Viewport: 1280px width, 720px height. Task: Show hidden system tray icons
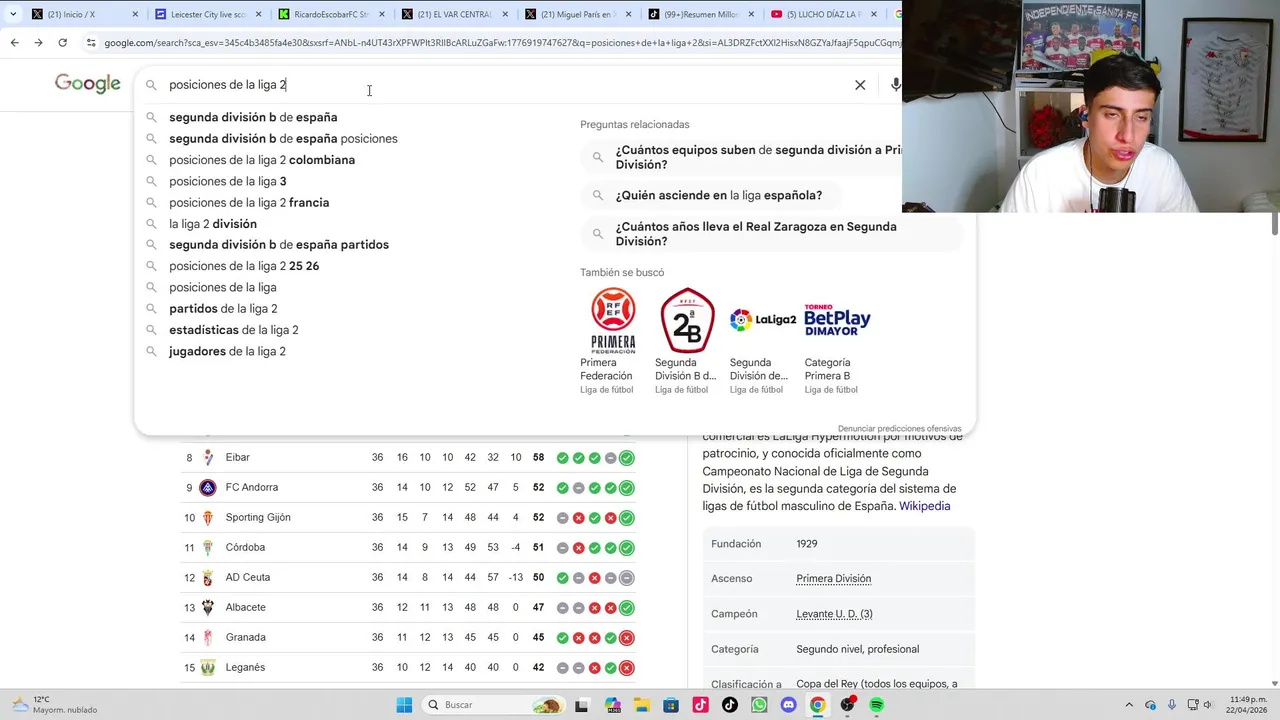coord(1129,705)
